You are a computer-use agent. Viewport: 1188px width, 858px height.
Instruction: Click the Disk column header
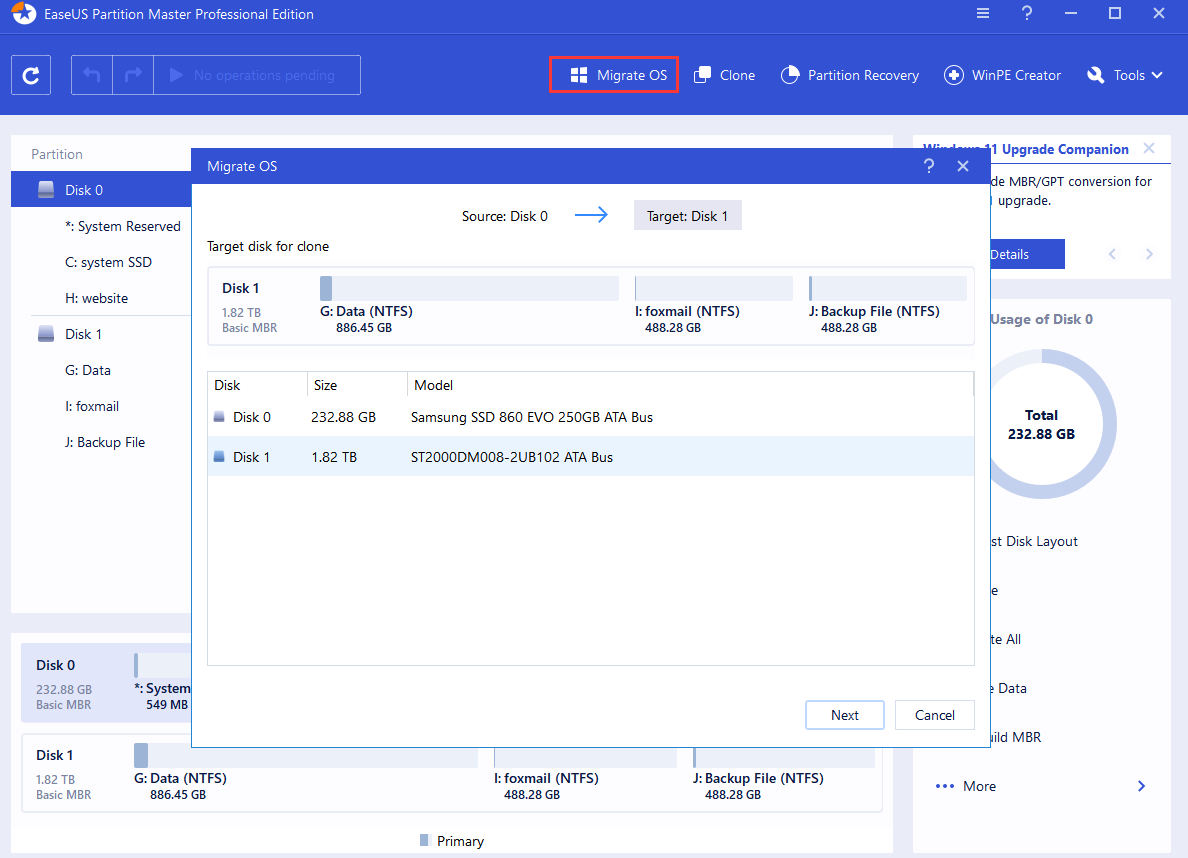tap(258, 385)
